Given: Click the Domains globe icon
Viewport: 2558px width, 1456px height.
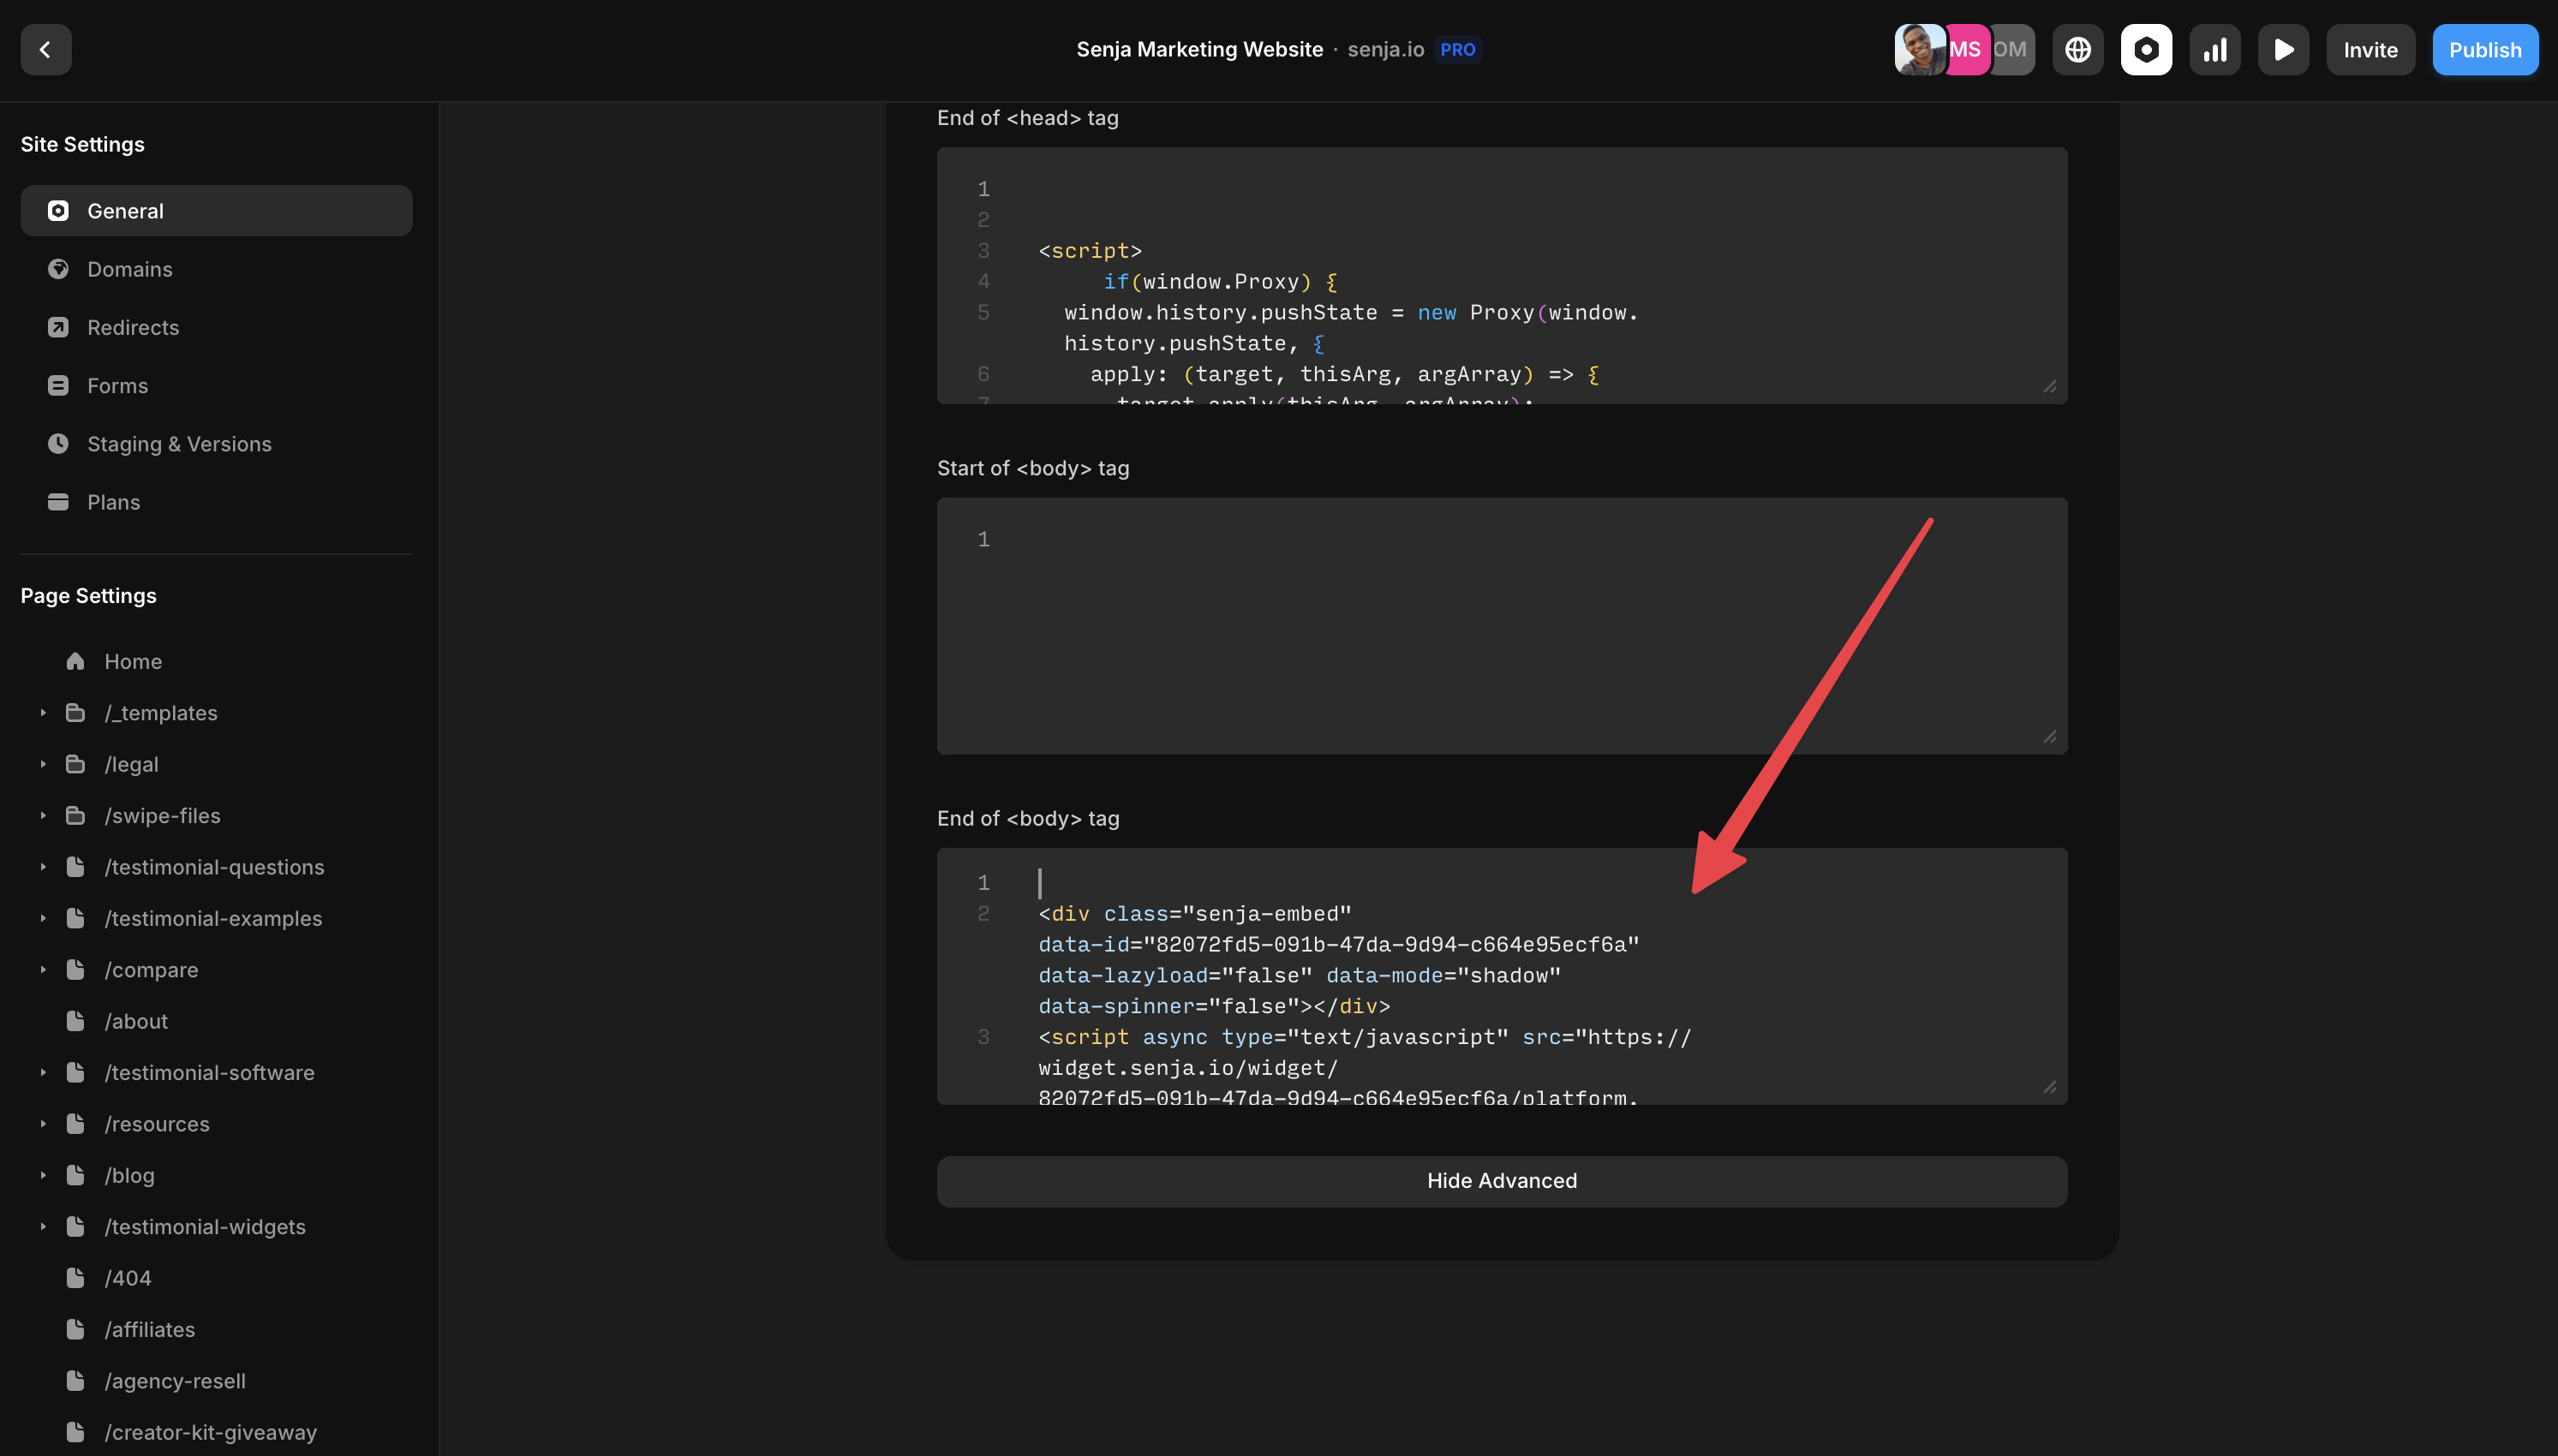Looking at the screenshot, I should click(58, 269).
